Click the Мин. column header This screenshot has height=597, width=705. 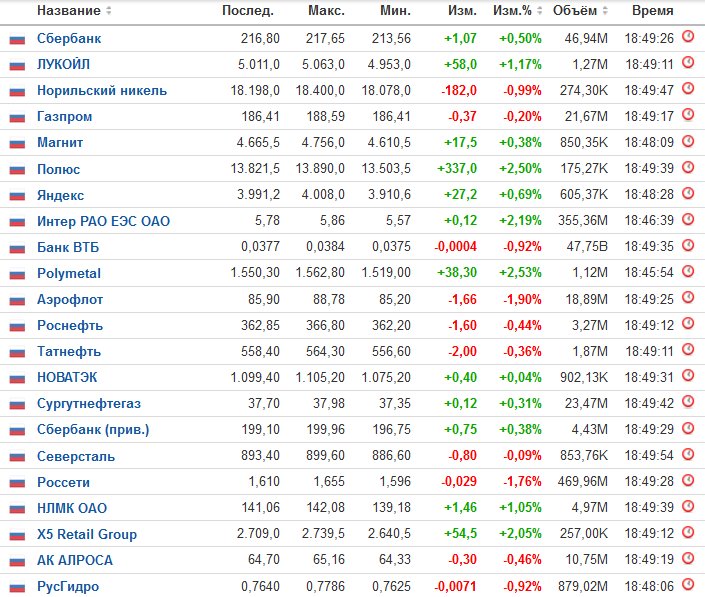pyautogui.click(x=395, y=10)
